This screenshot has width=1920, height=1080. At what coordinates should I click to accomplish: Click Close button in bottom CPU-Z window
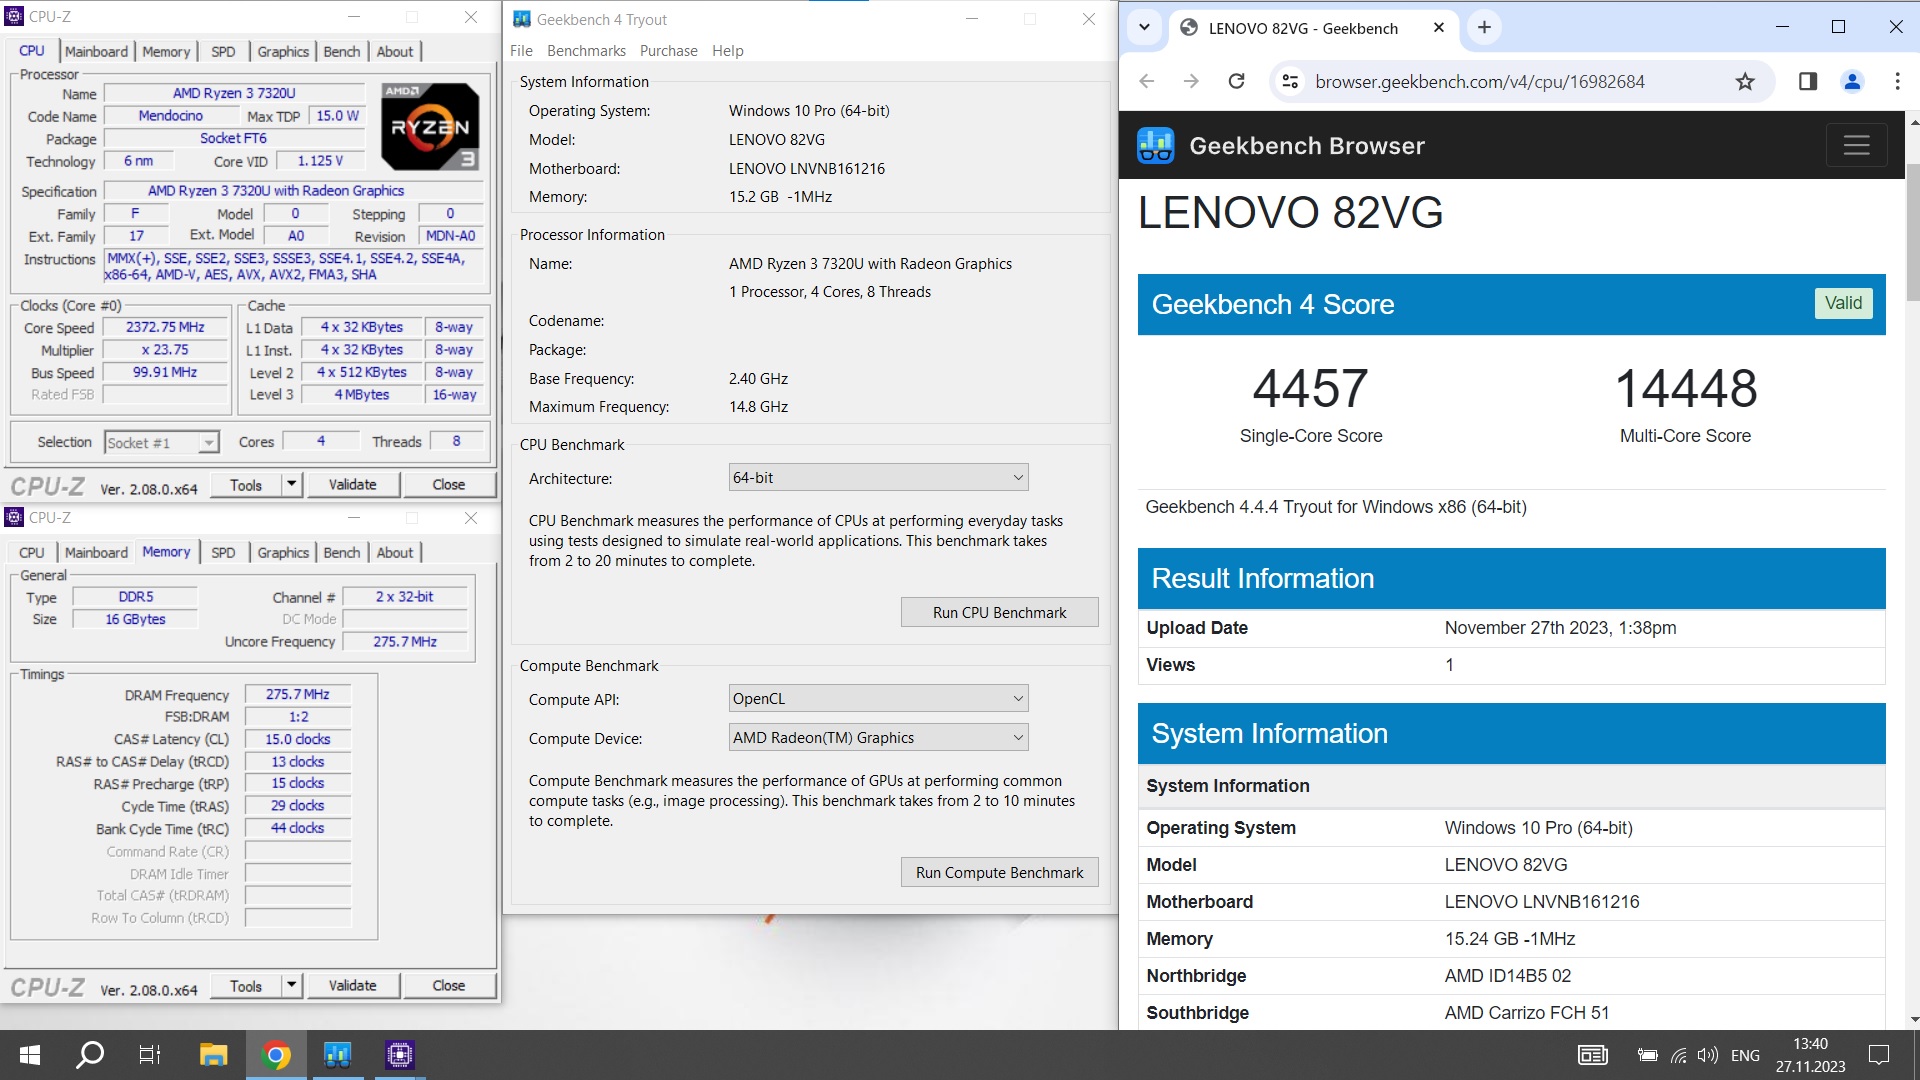point(449,986)
